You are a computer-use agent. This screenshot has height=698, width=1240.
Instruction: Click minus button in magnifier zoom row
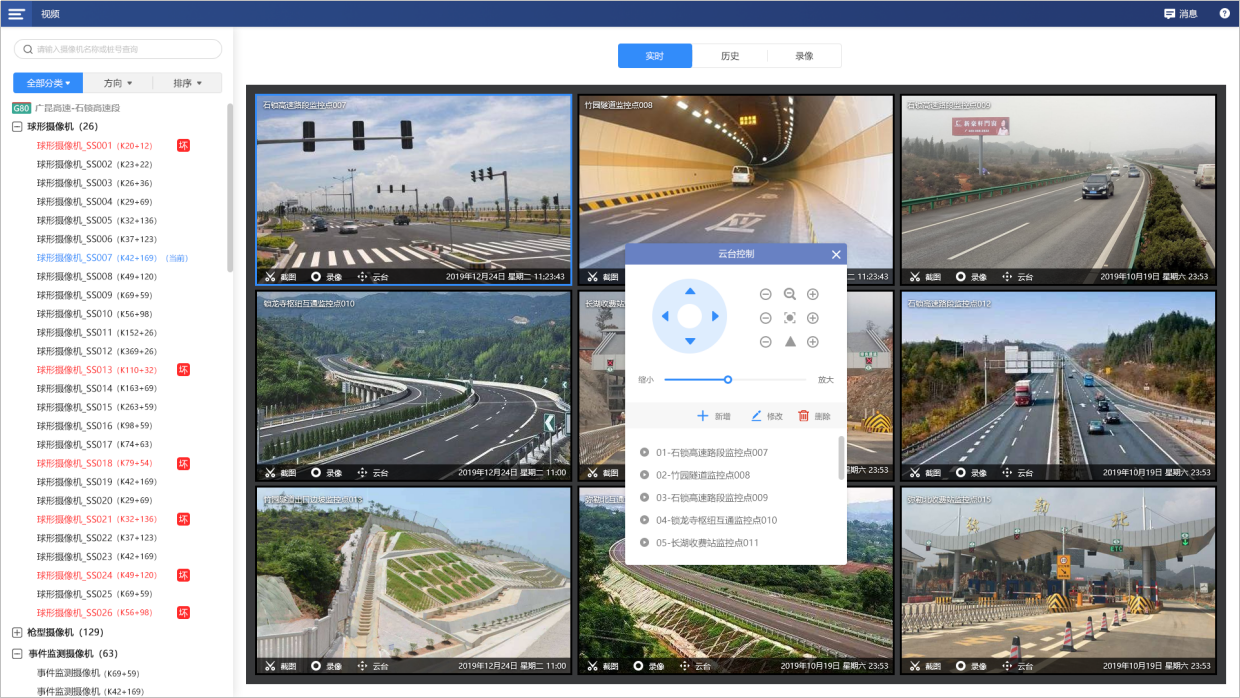tap(766, 294)
